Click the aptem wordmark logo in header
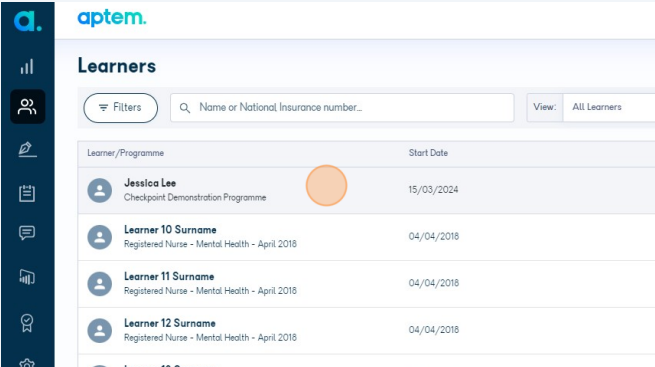The height and width of the screenshot is (367, 655). pos(112,18)
